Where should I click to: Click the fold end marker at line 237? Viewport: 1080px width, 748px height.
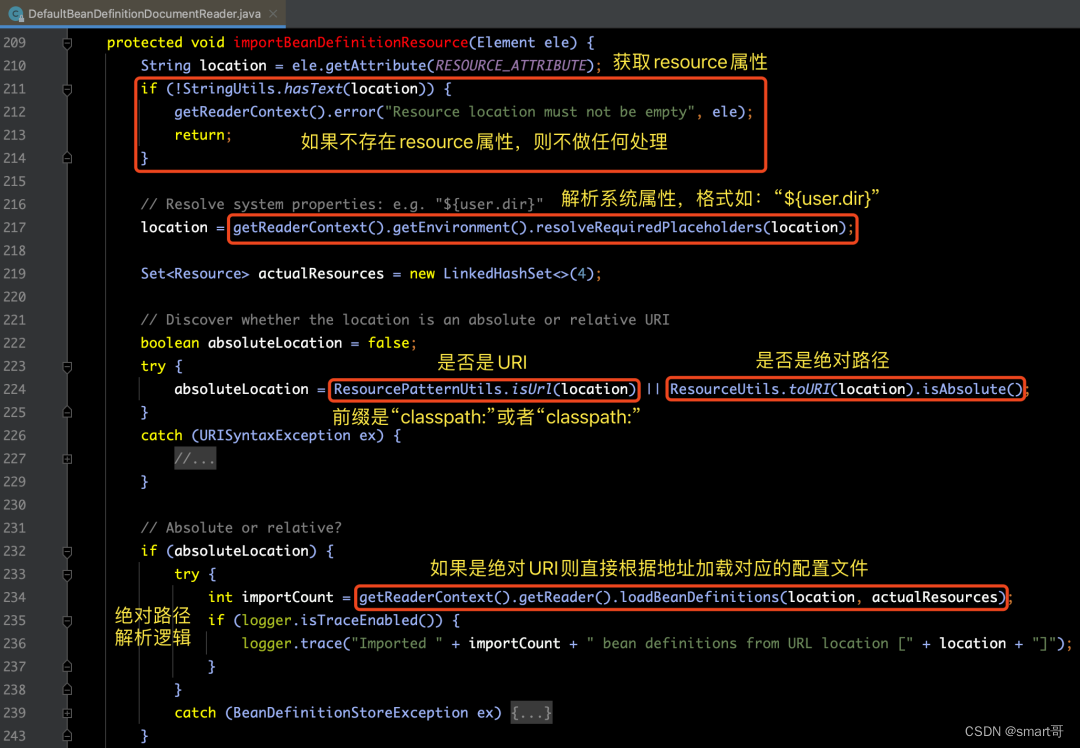click(68, 667)
